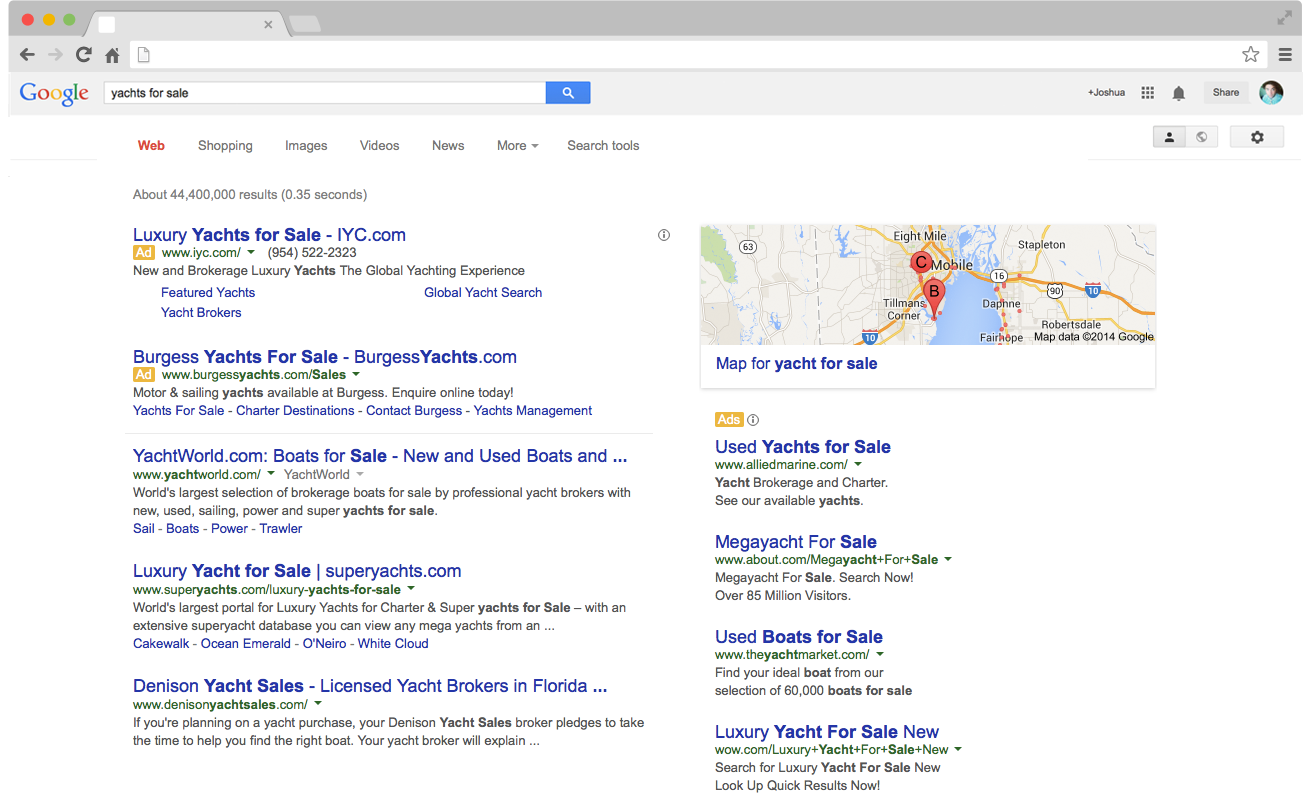This screenshot has width=1316, height=809.
Task: Click map pin B on map
Action: coord(934,296)
